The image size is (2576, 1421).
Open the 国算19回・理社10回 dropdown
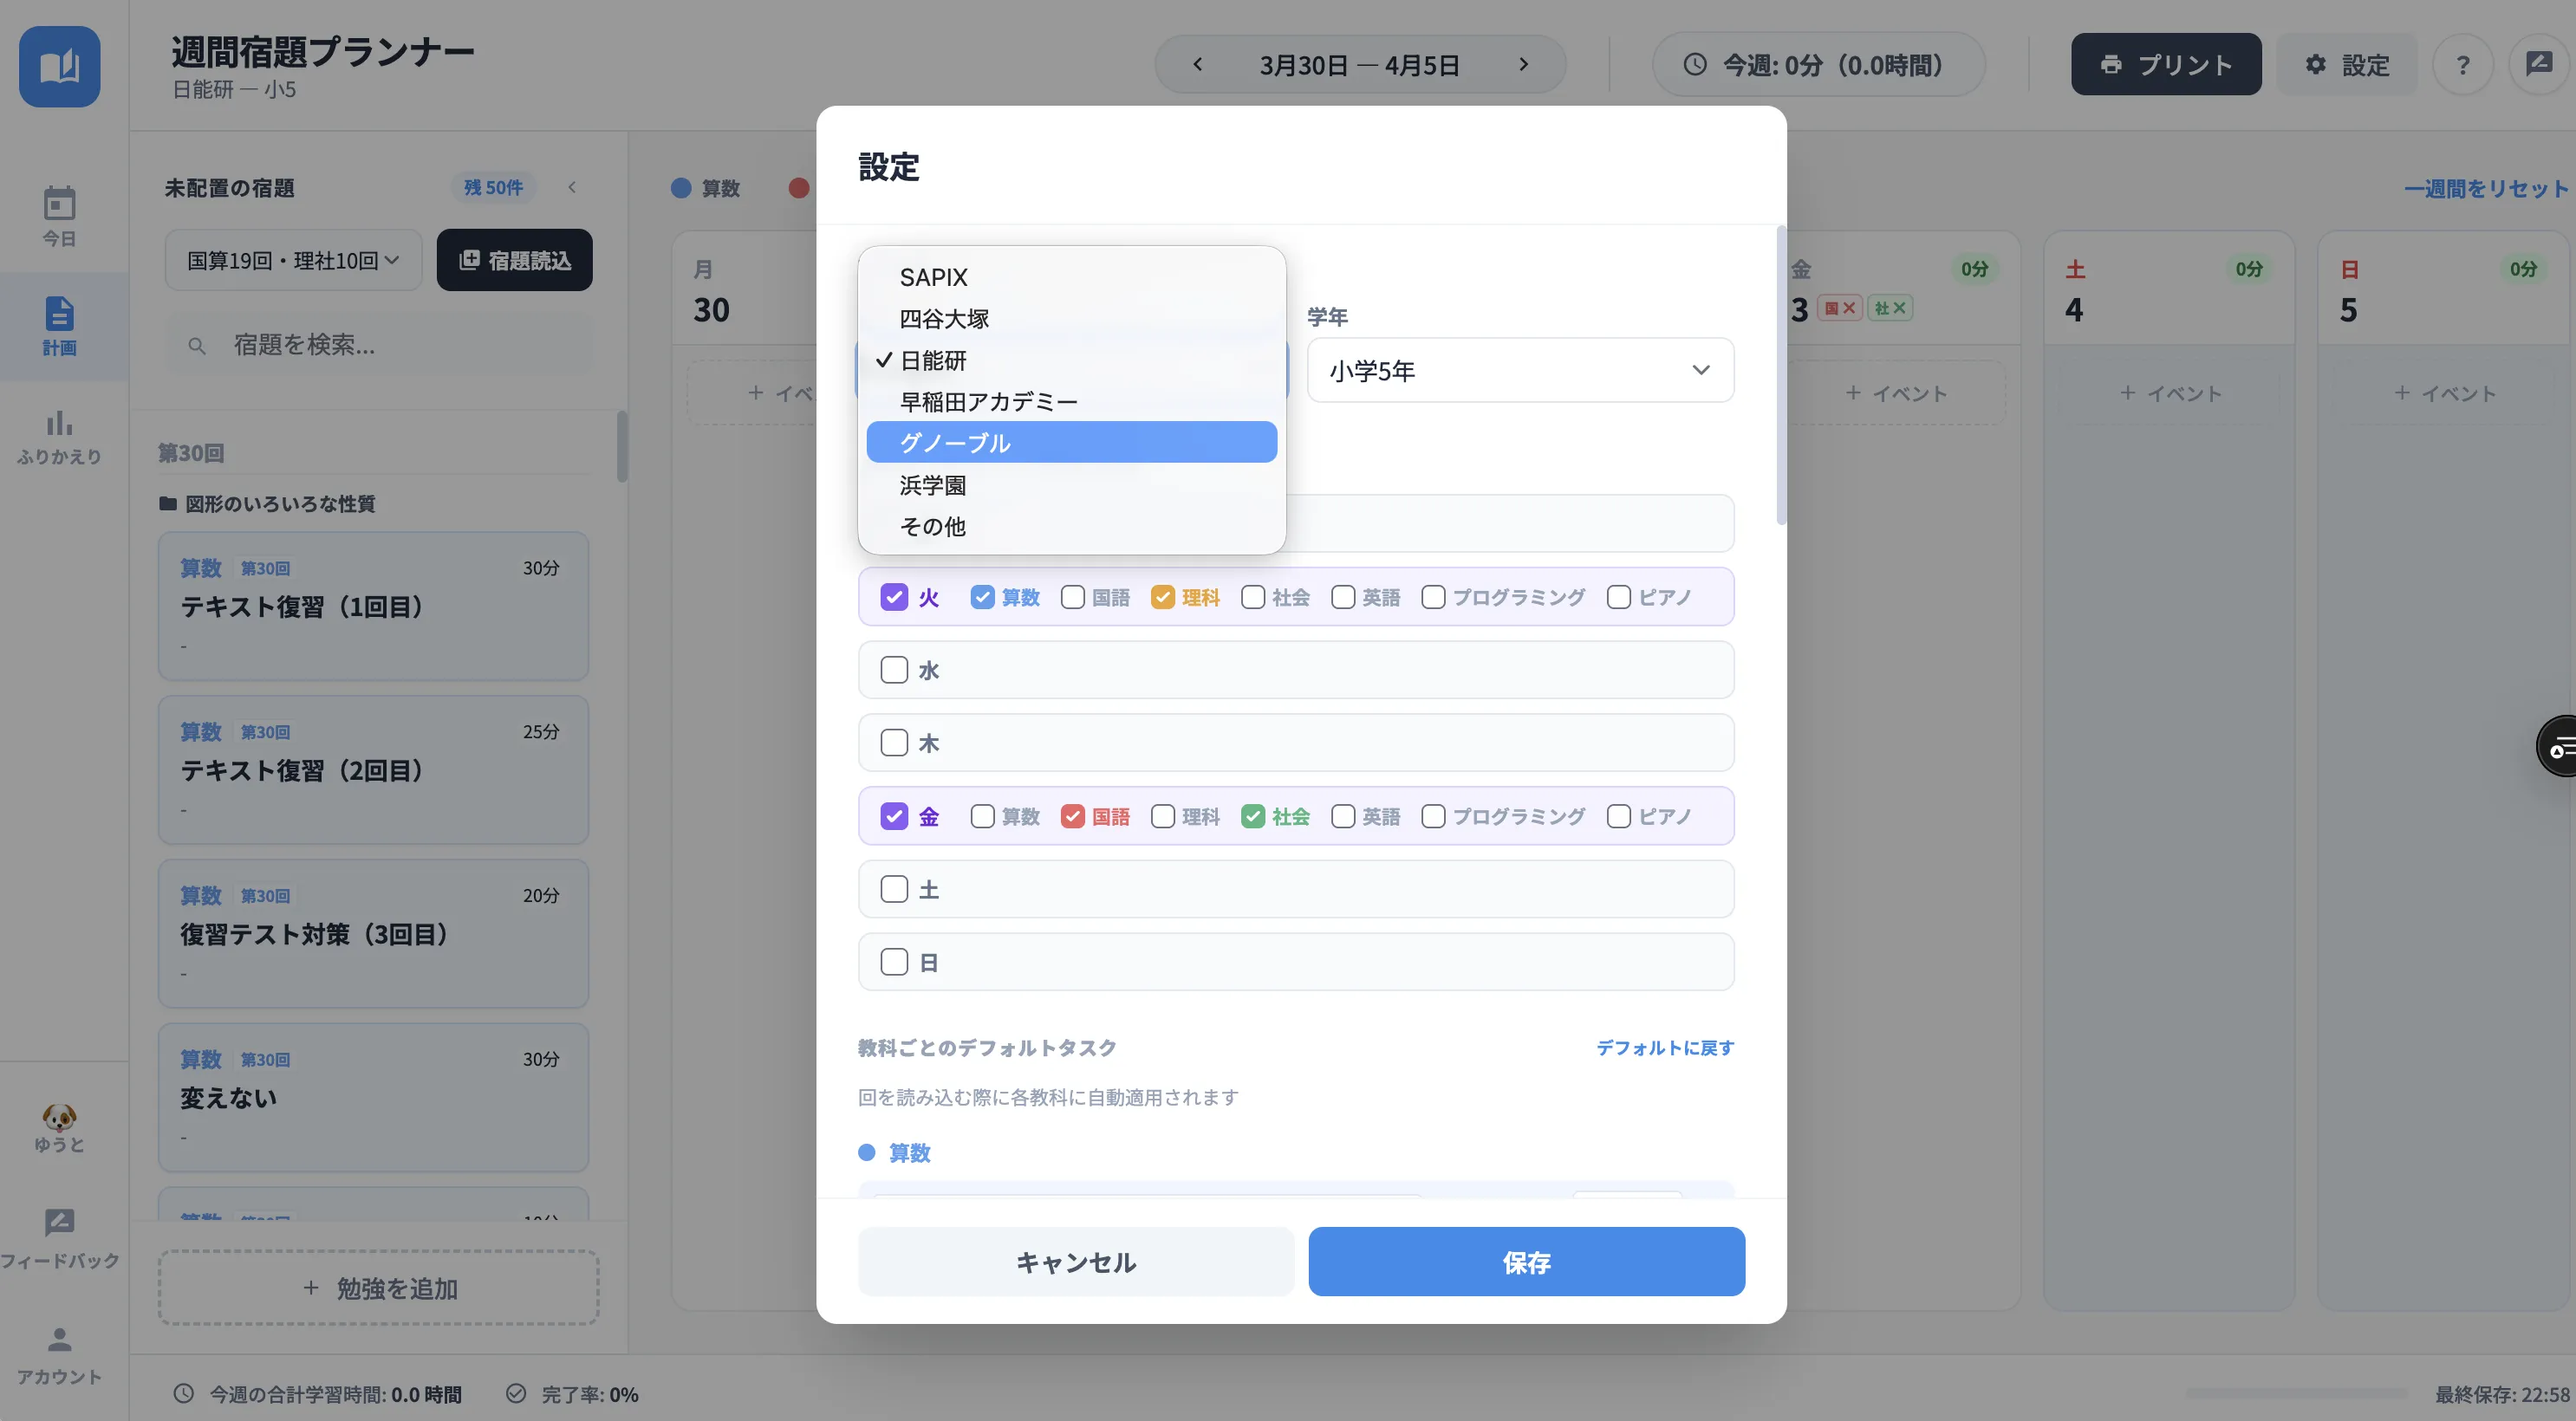[293, 260]
